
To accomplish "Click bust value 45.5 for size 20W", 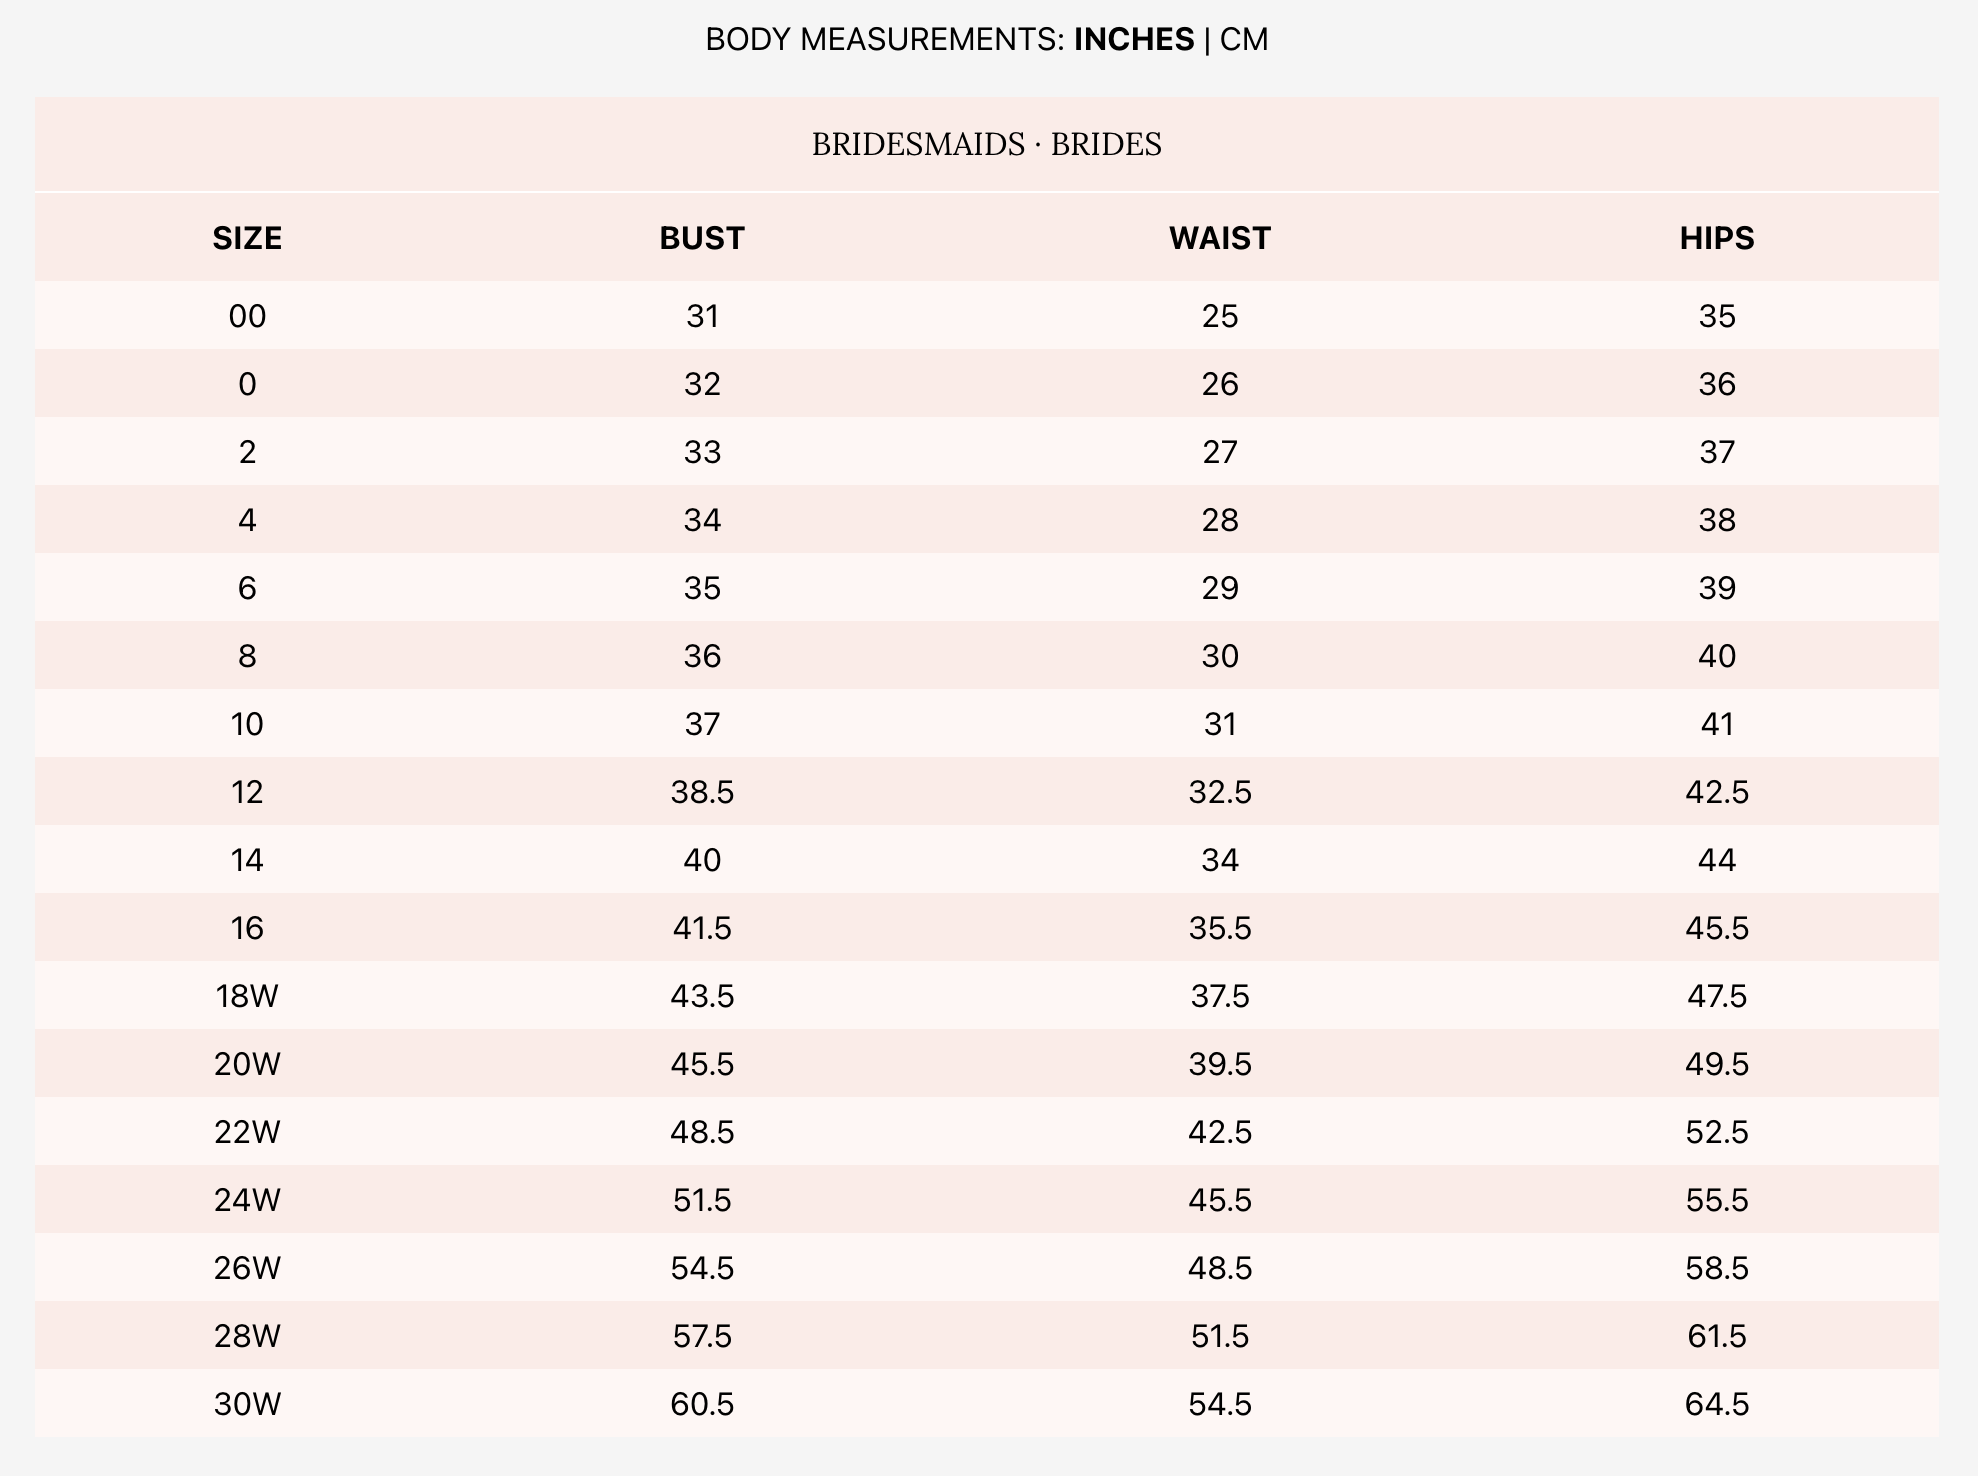I will pyautogui.click(x=702, y=1064).
